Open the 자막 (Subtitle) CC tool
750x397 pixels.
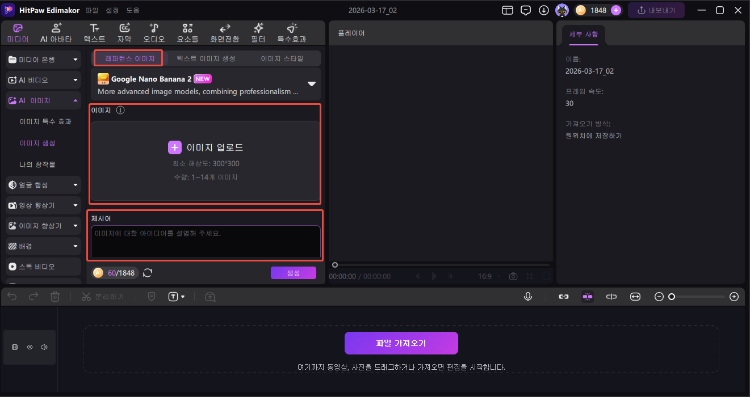click(124, 33)
